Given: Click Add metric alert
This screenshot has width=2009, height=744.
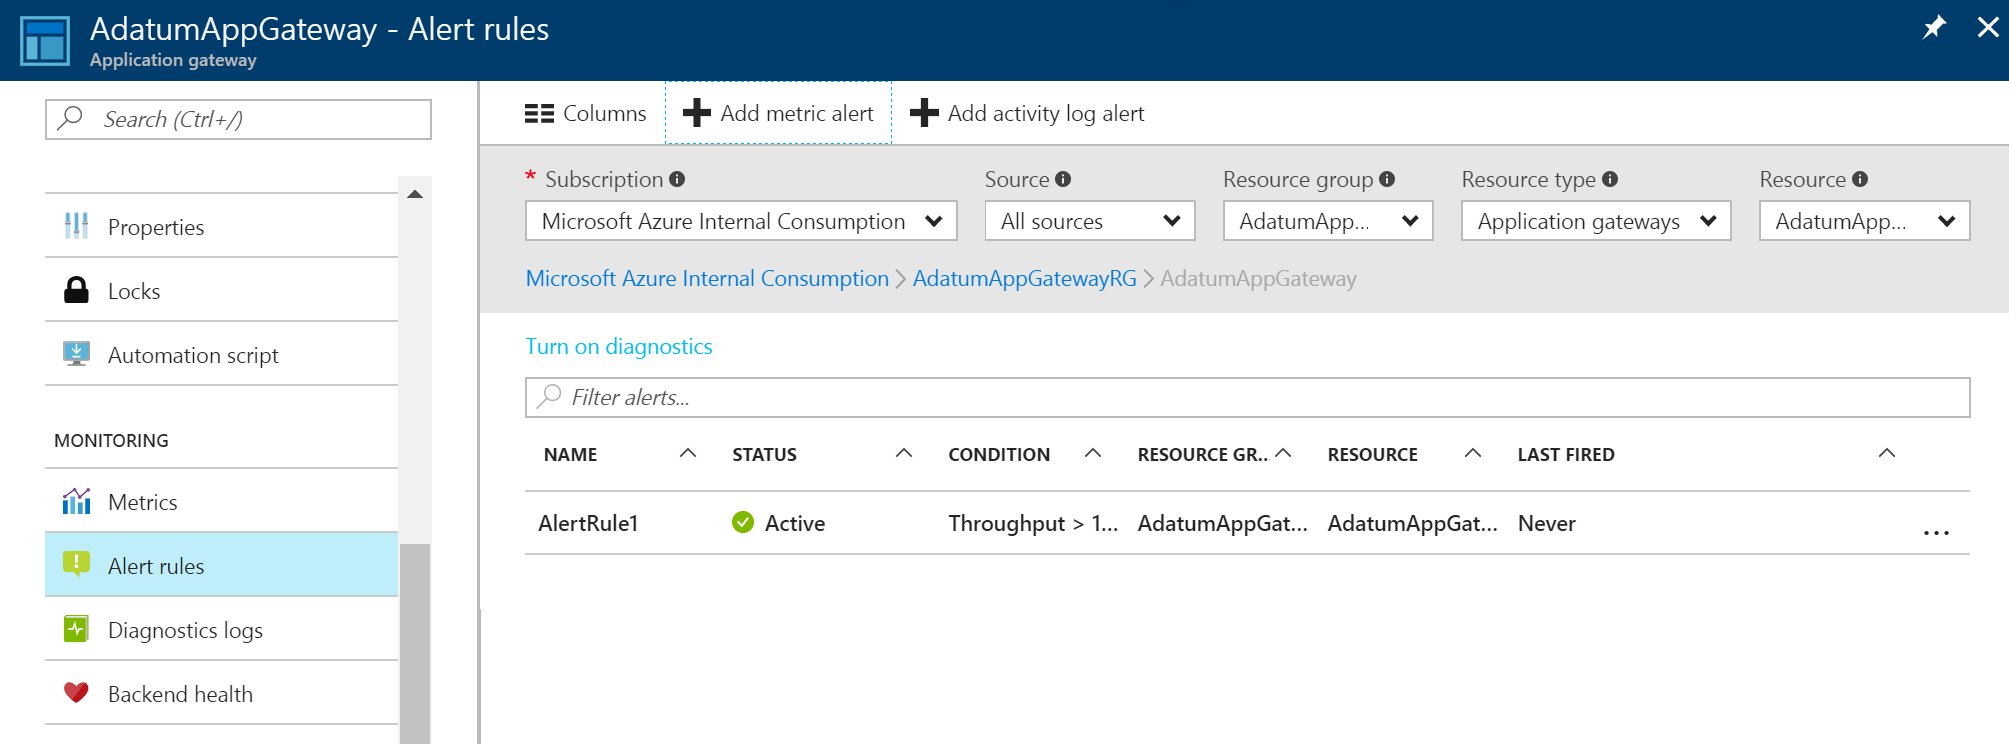Looking at the screenshot, I should coord(778,113).
